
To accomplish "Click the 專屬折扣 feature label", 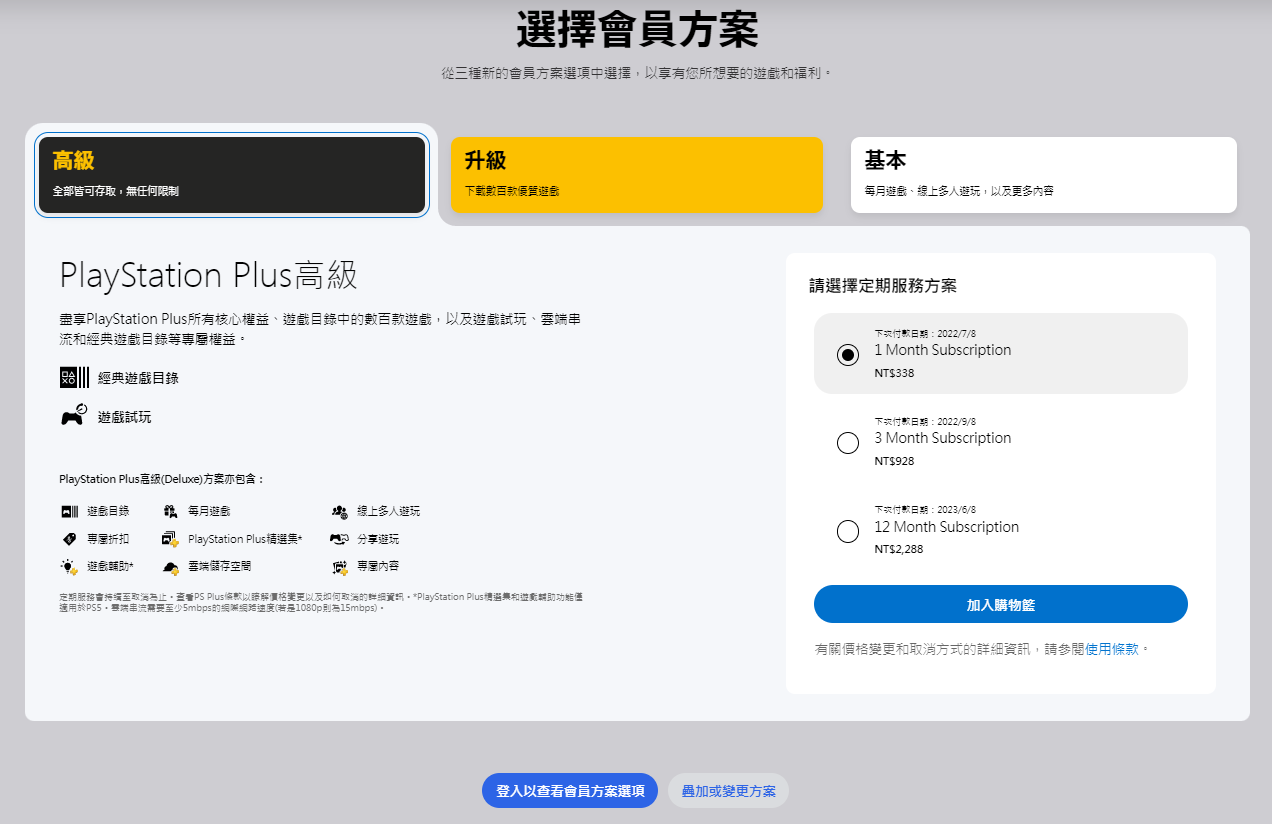I will coord(108,539).
